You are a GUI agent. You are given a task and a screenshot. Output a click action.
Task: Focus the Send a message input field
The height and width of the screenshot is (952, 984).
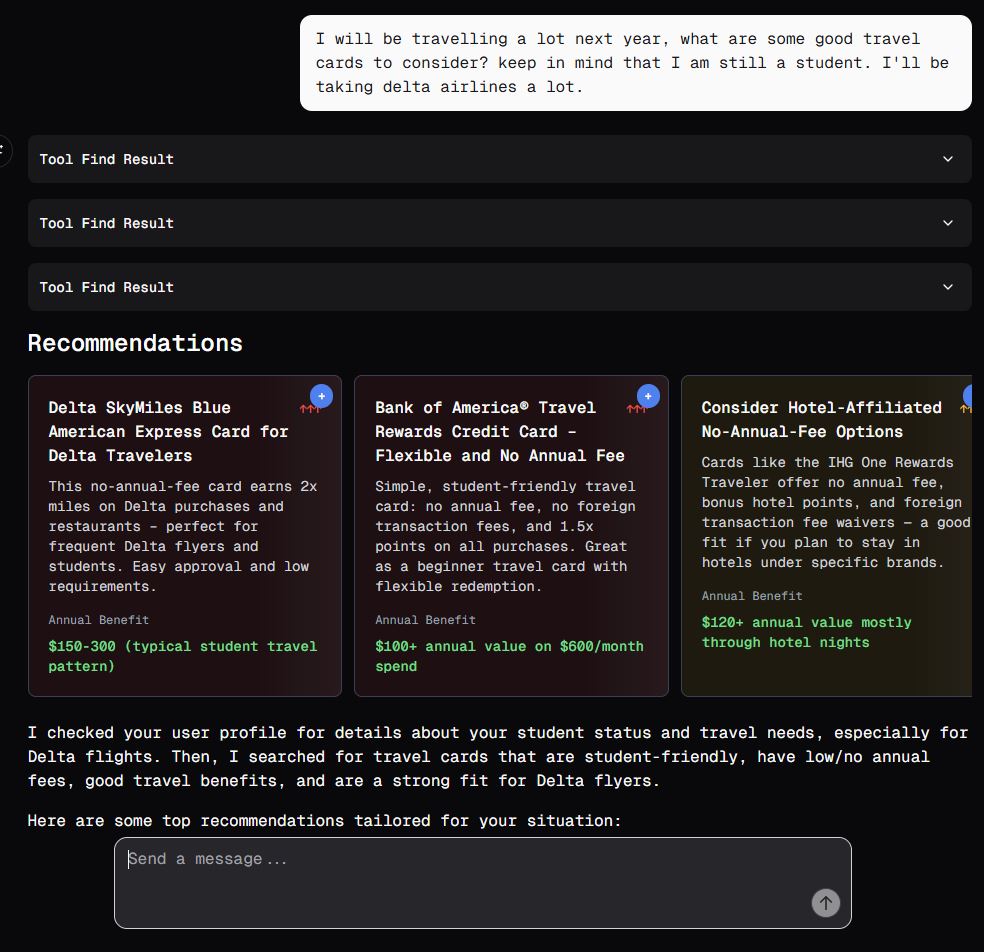click(x=483, y=882)
